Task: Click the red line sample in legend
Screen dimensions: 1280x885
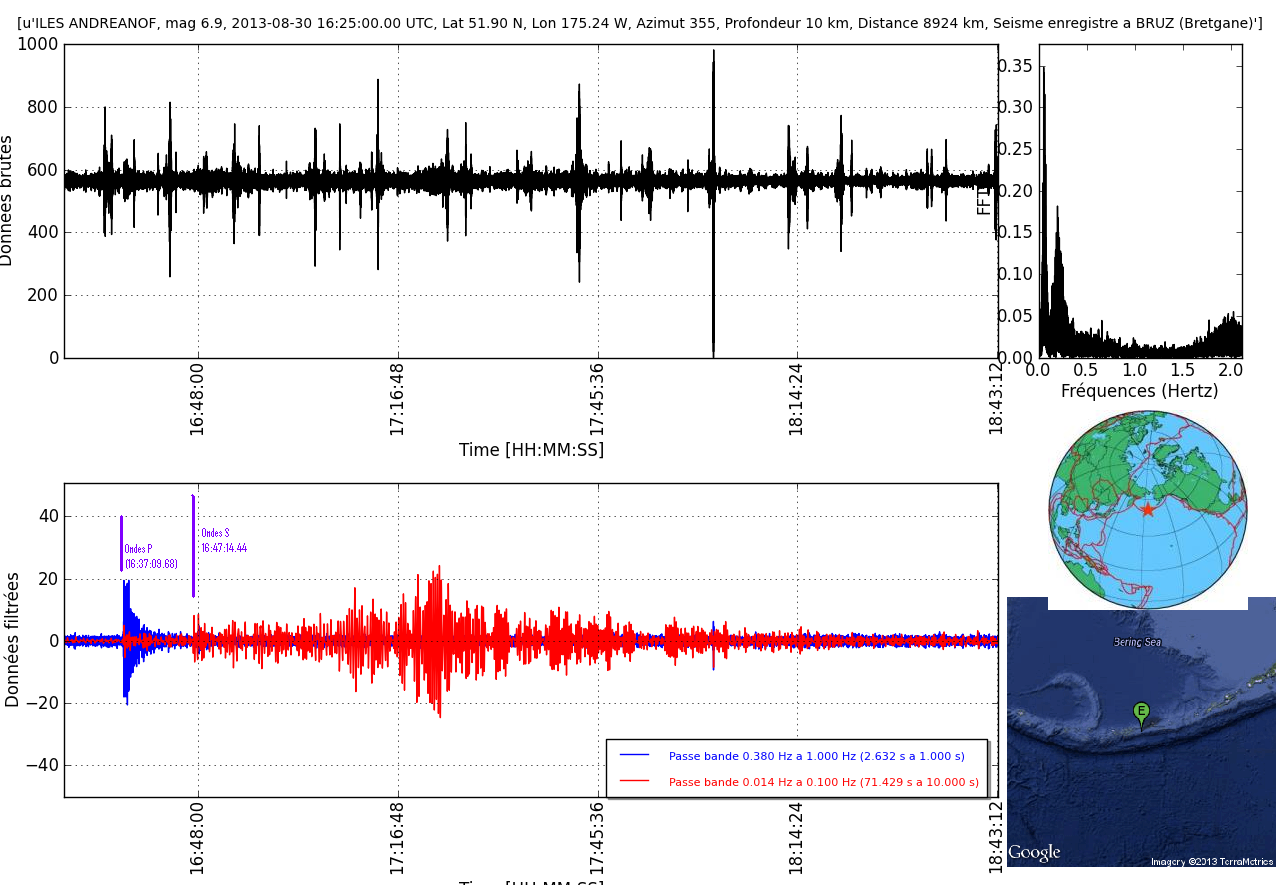Action: coord(634,781)
